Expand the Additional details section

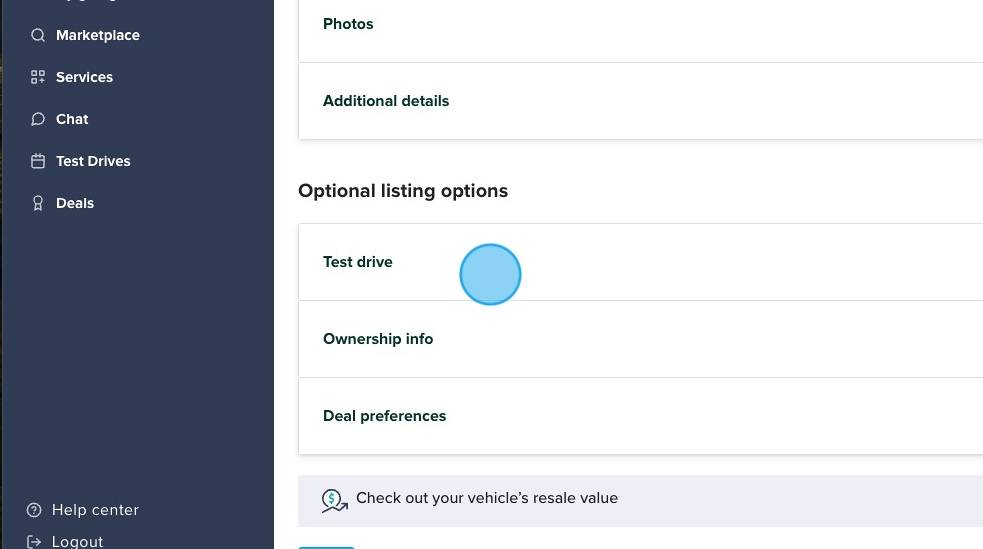point(386,101)
